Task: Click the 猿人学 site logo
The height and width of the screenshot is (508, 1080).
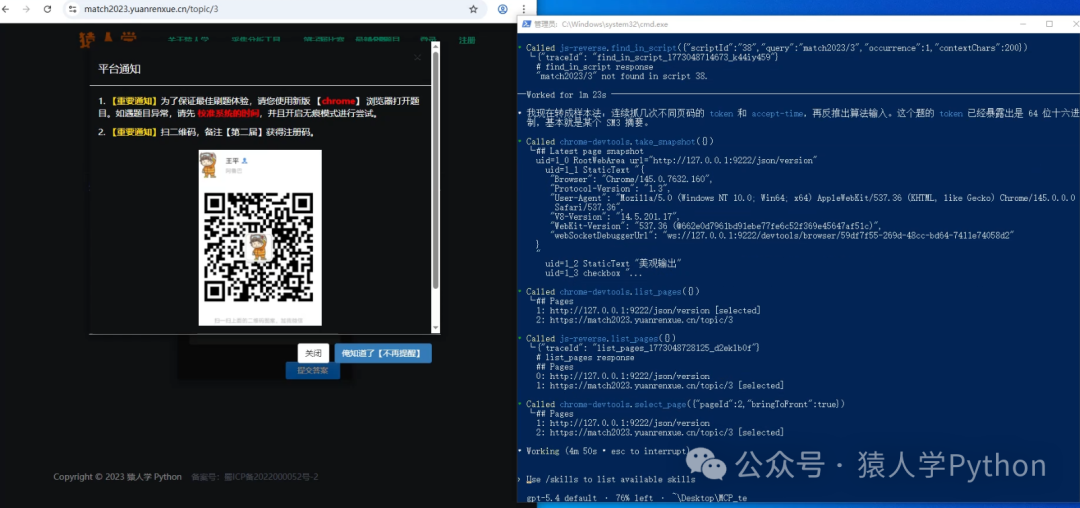Action: click(x=107, y=39)
